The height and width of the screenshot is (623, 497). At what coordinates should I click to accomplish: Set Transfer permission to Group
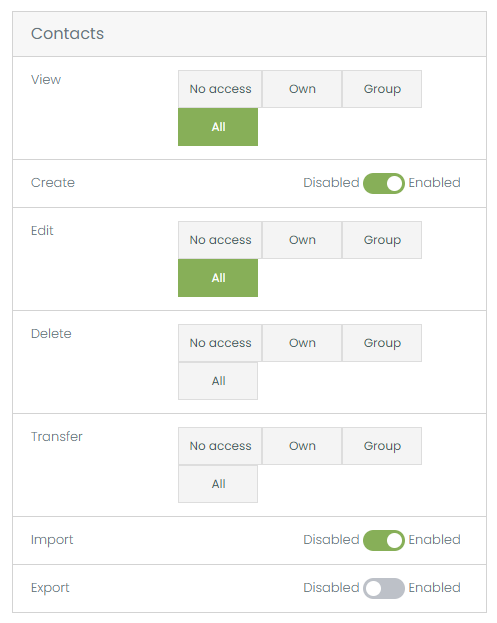click(382, 446)
